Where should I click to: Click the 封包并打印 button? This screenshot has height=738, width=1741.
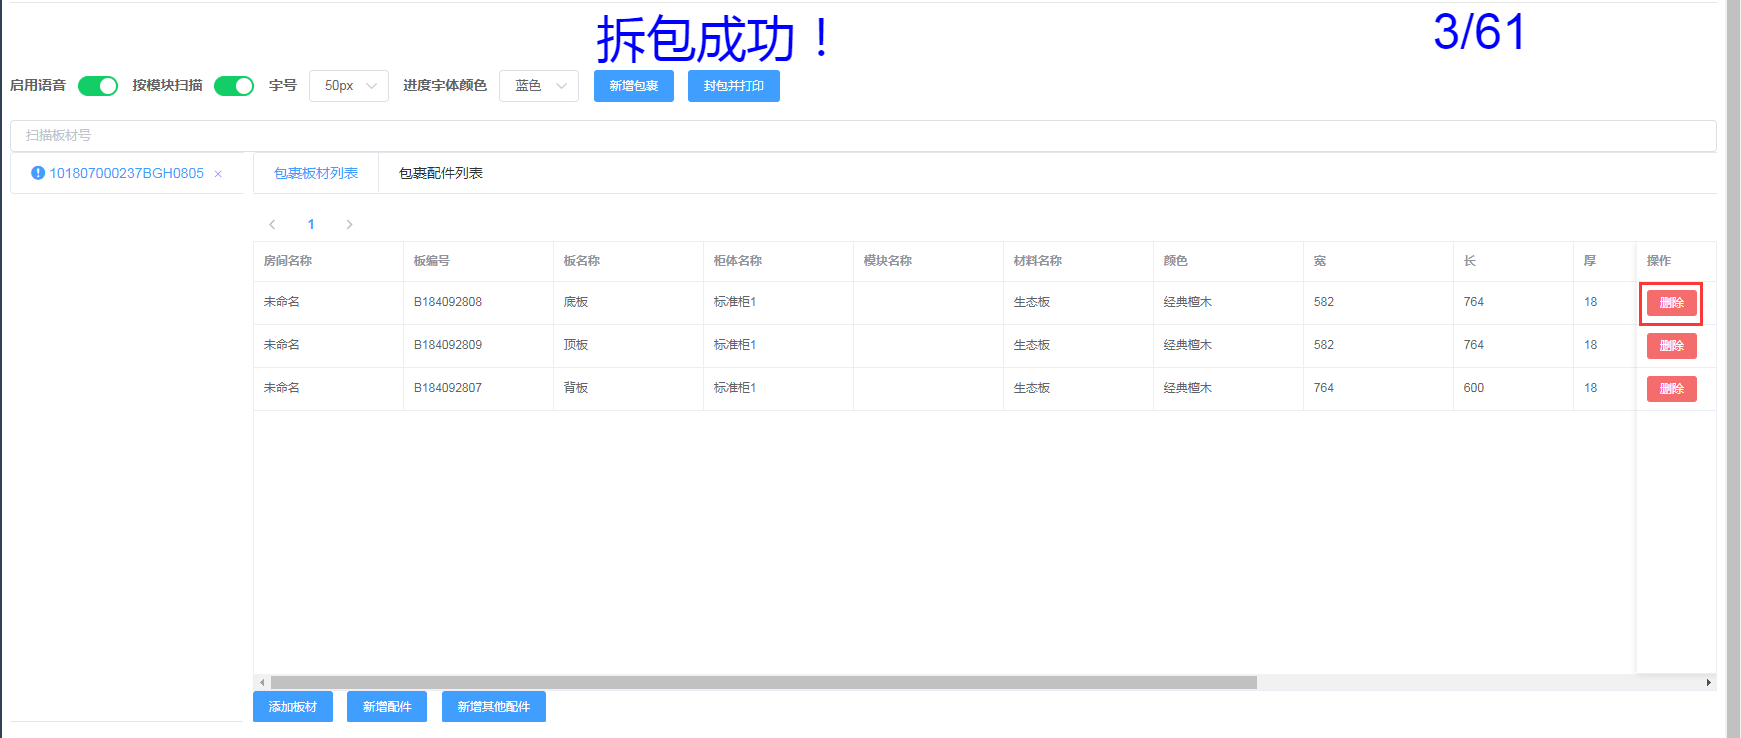tap(733, 86)
